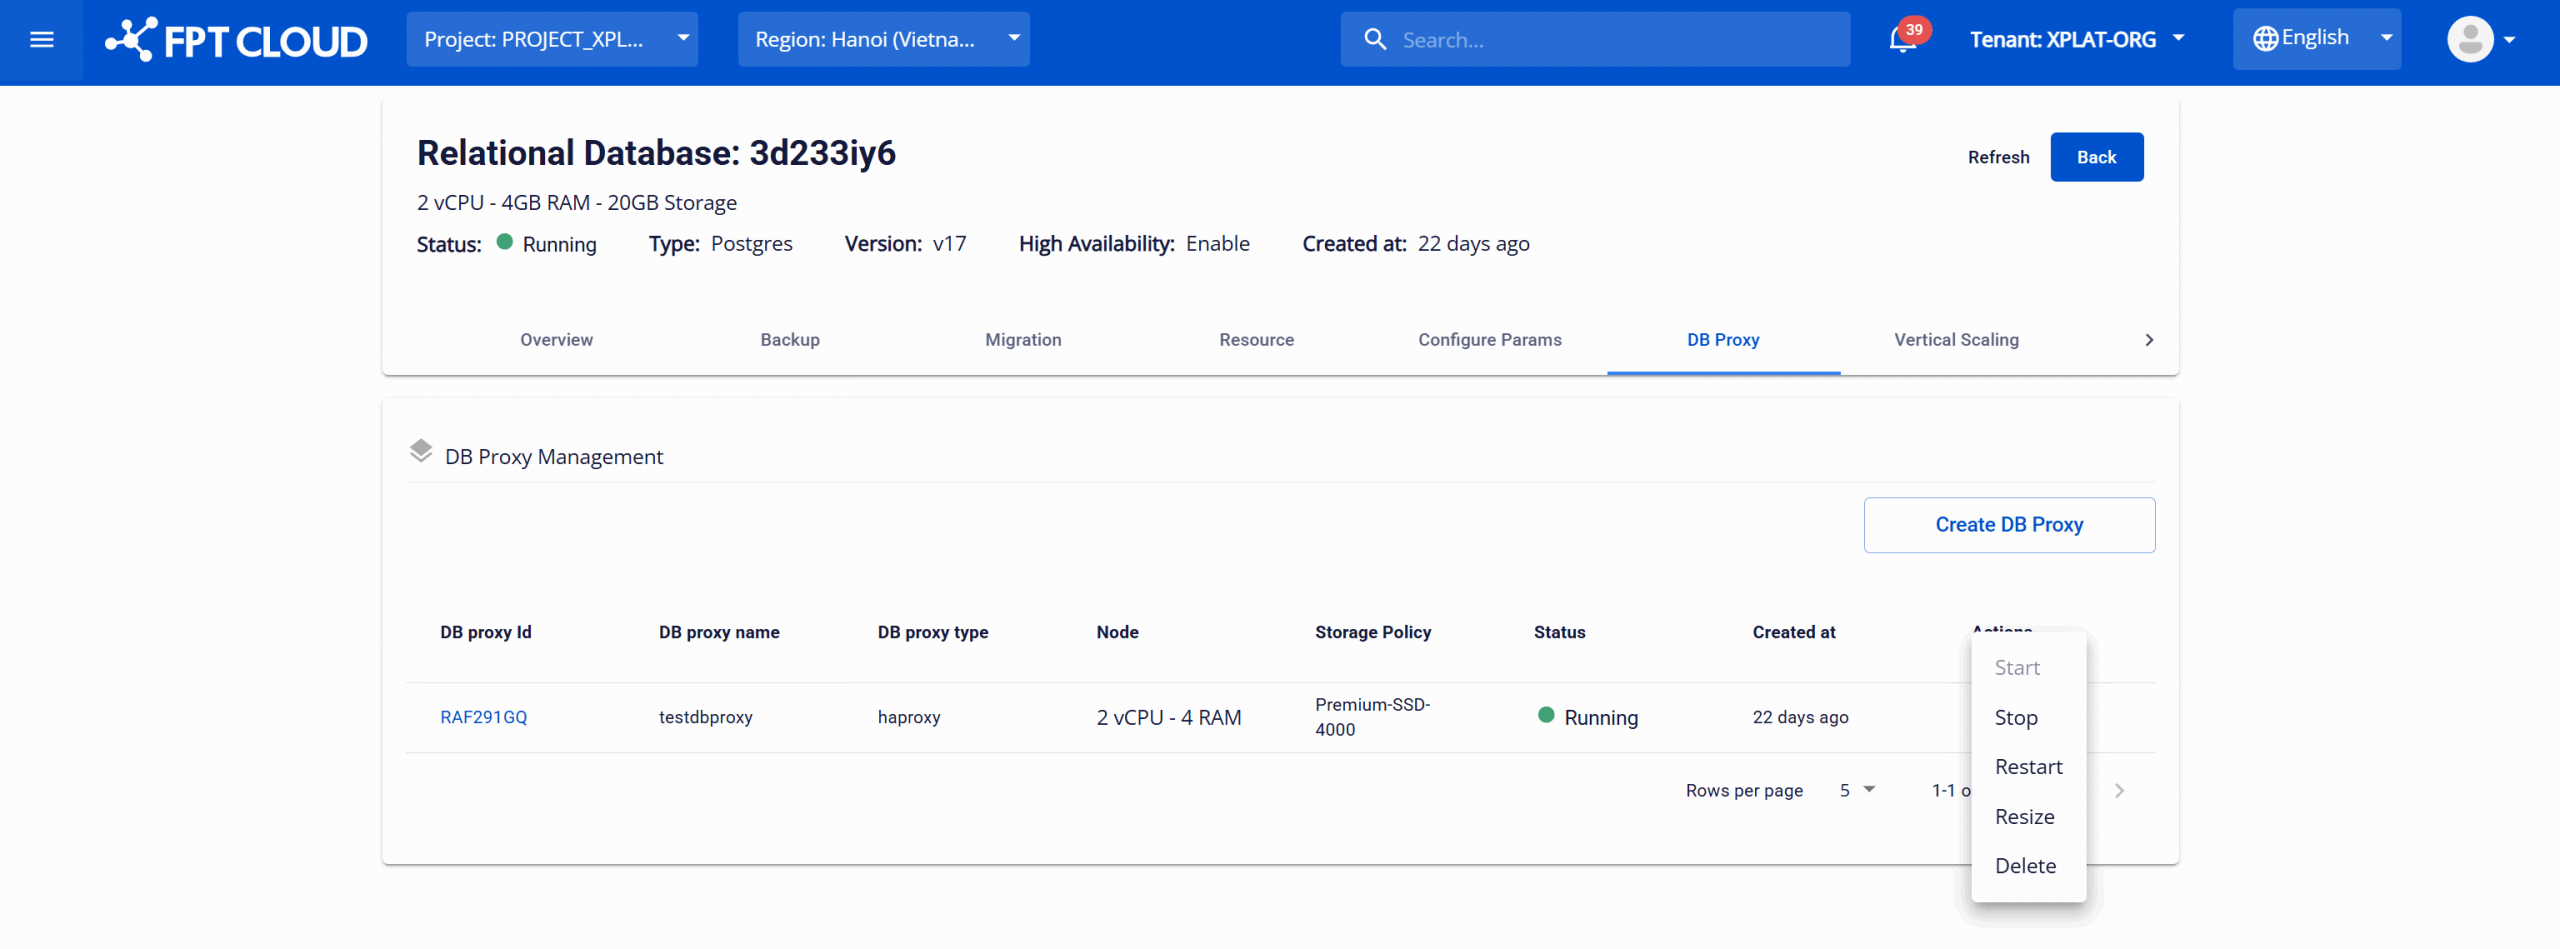This screenshot has height=949, width=2560.
Task: Open the notifications bell
Action: point(1901,40)
